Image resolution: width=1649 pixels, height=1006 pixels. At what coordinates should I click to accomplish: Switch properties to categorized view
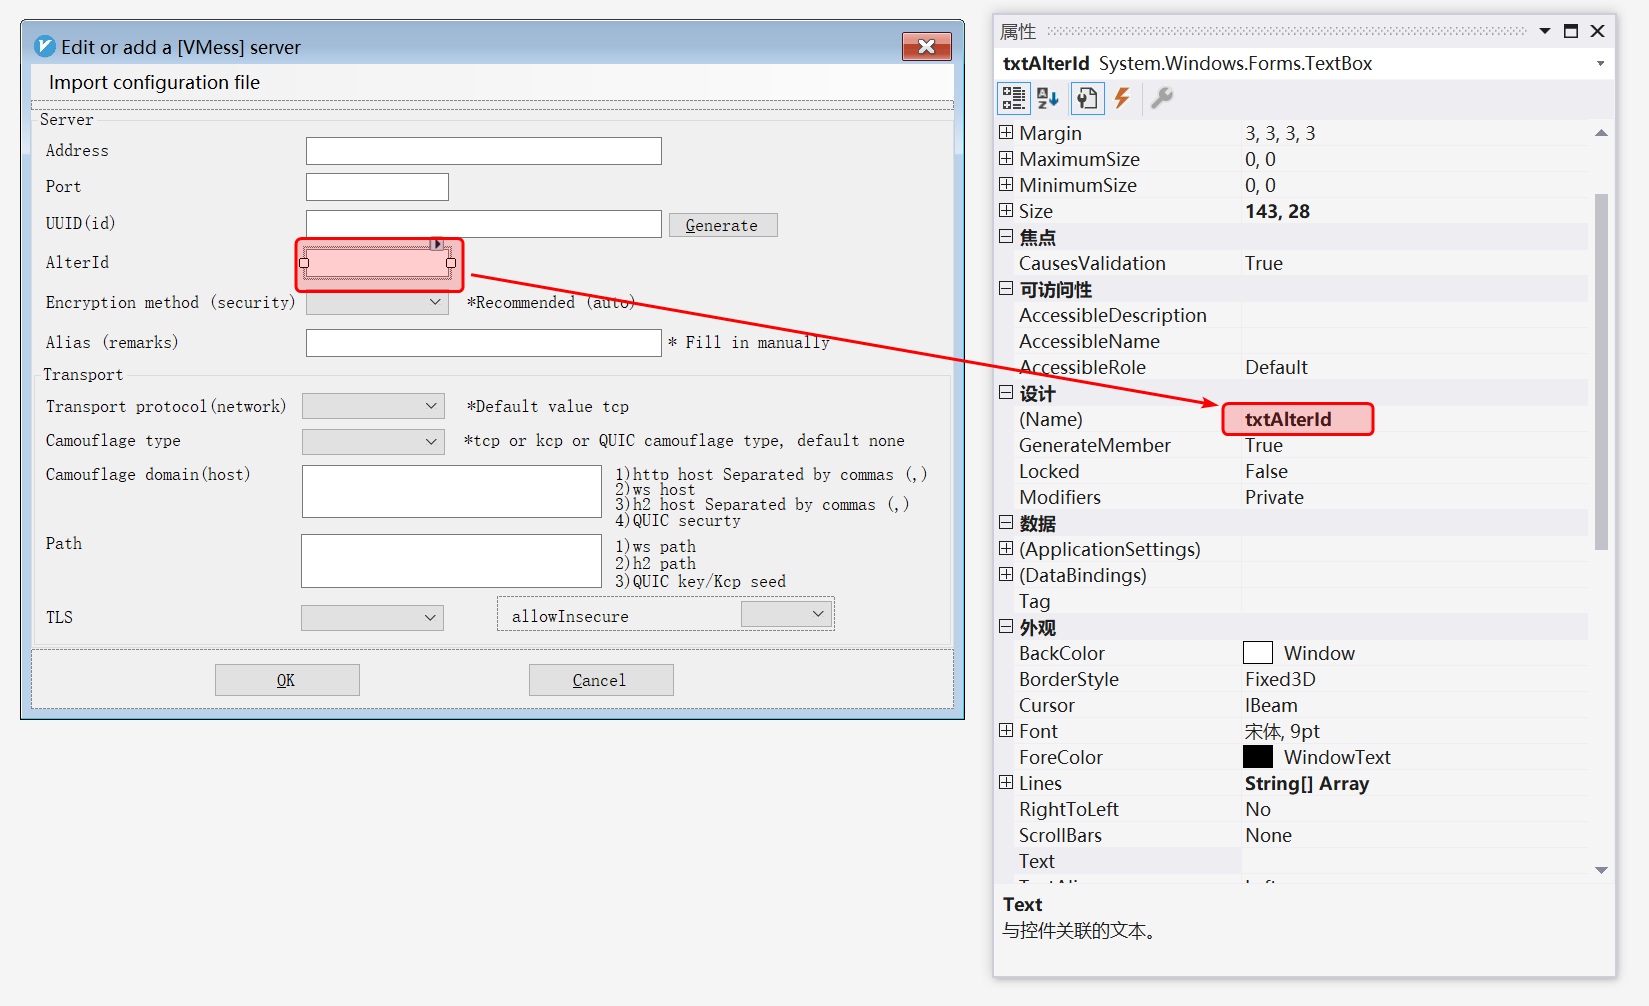1013,98
